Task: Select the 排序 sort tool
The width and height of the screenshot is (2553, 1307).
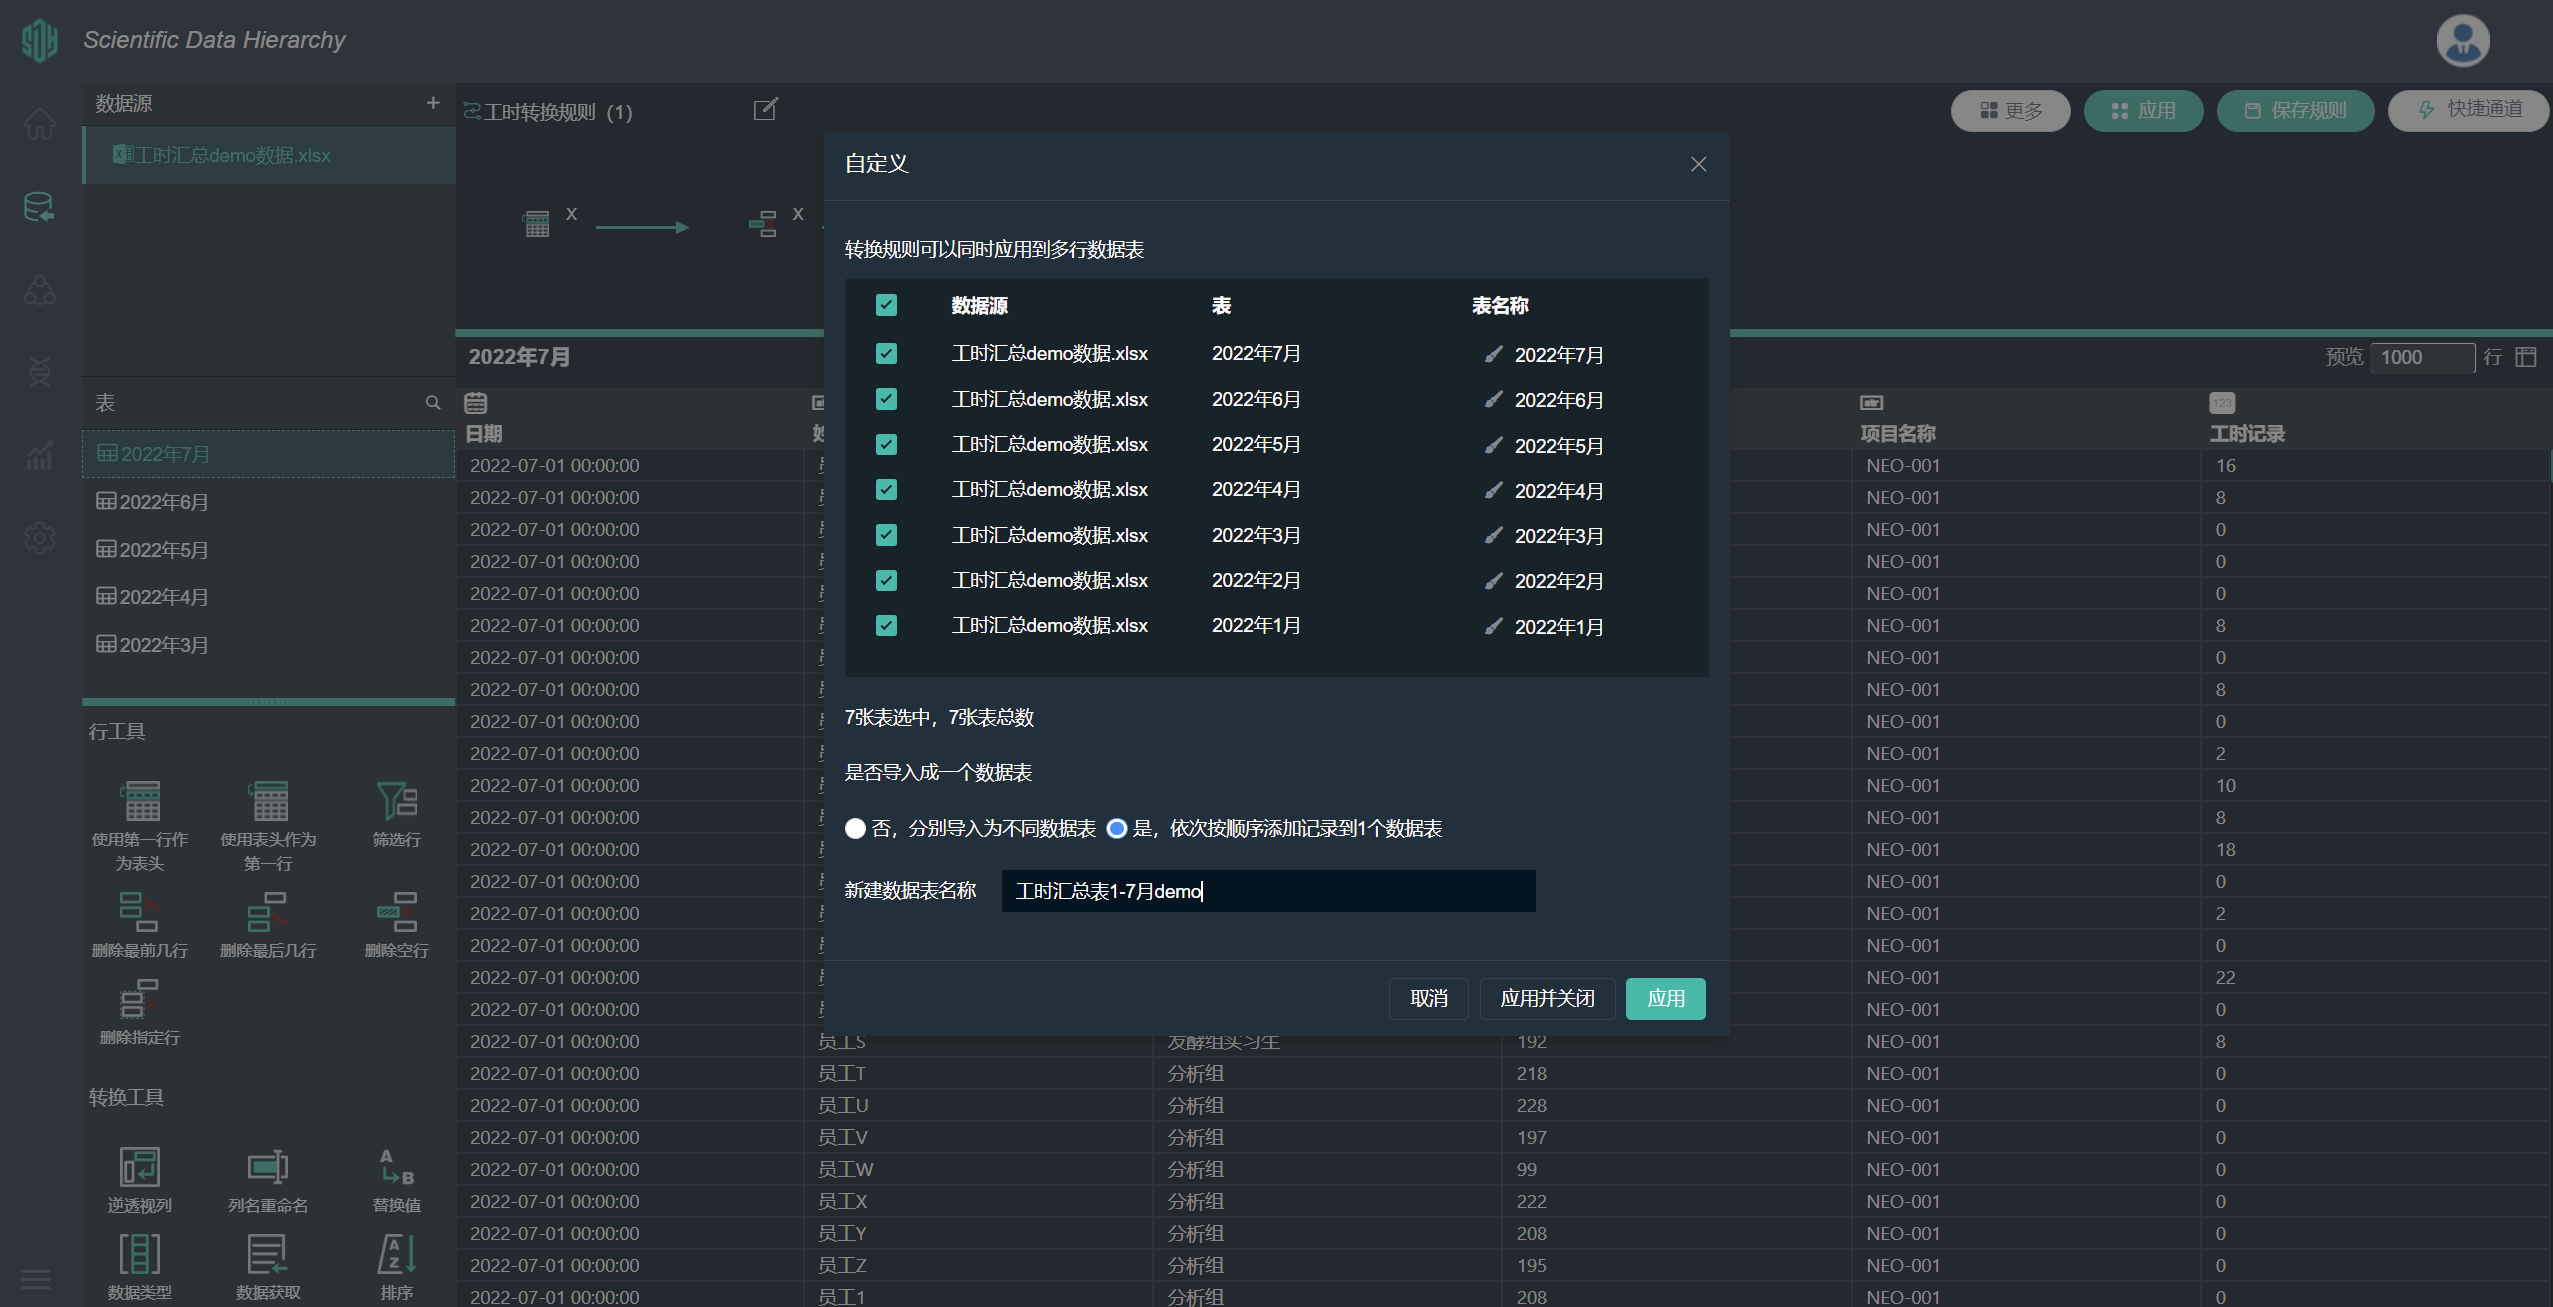Action: click(397, 1267)
